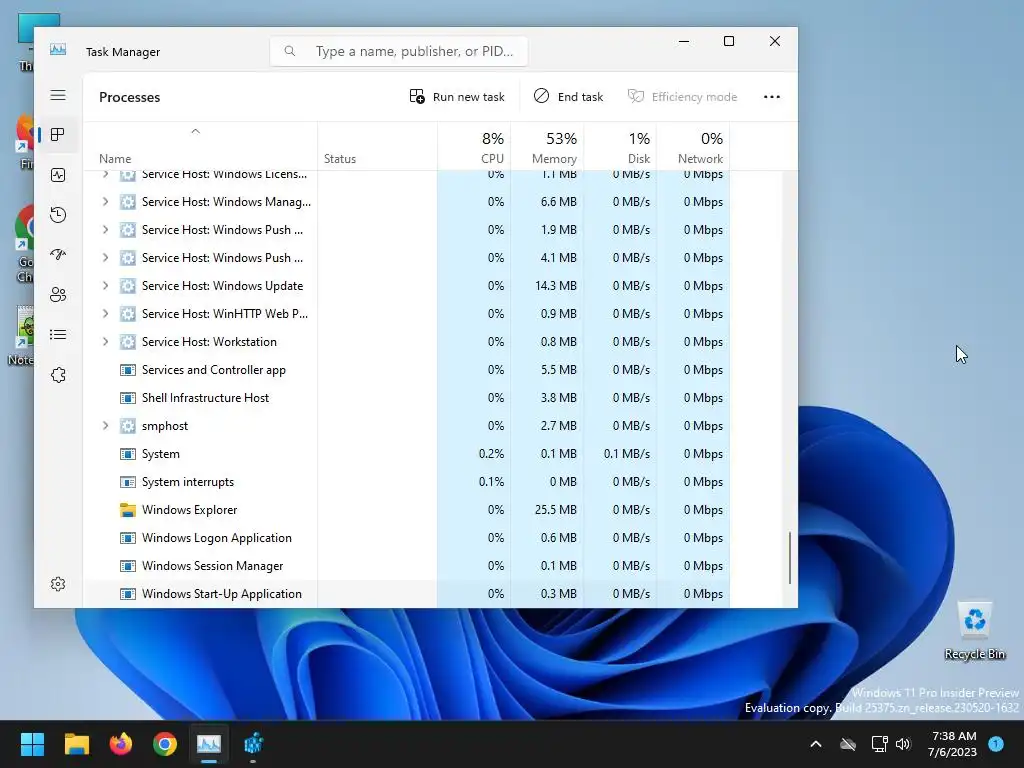Image resolution: width=1024 pixels, height=768 pixels.
Task: Select the Windows Logon Application row
Action: coord(407,538)
